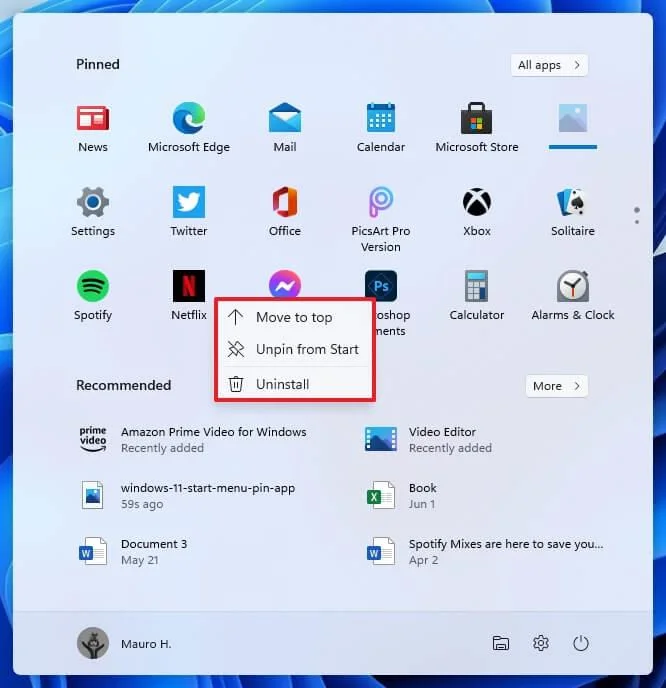666x688 pixels.
Task: Open Document 3 Word file
Action: pyautogui.click(x=134, y=552)
